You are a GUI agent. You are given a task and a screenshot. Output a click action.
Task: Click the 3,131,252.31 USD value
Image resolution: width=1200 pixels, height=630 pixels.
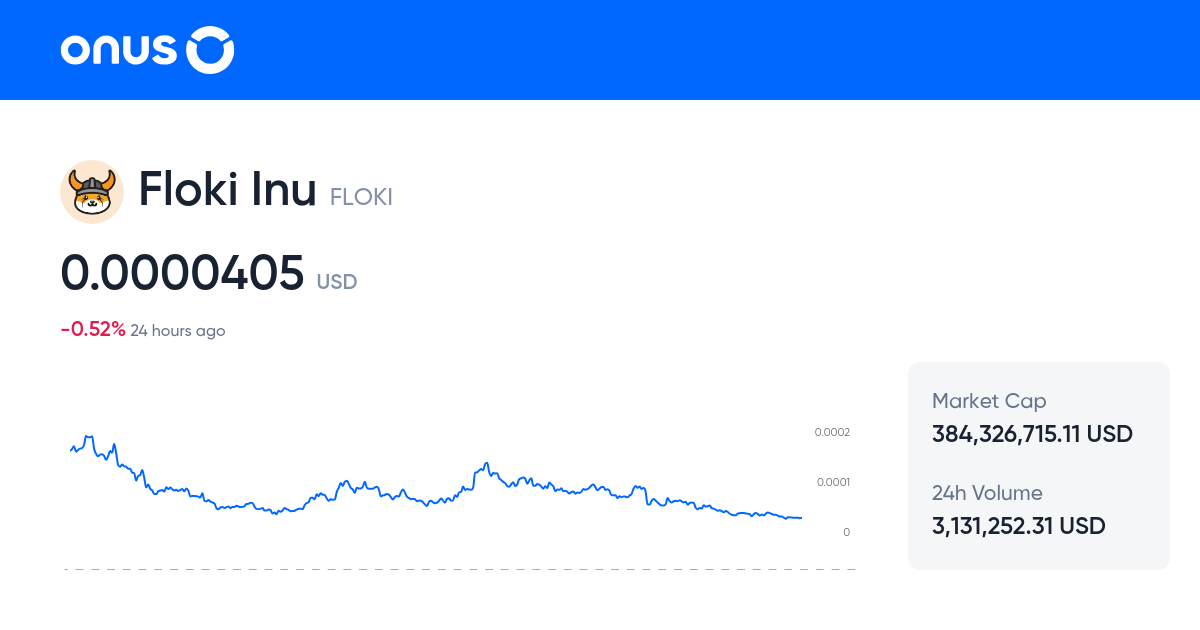coord(1018,526)
